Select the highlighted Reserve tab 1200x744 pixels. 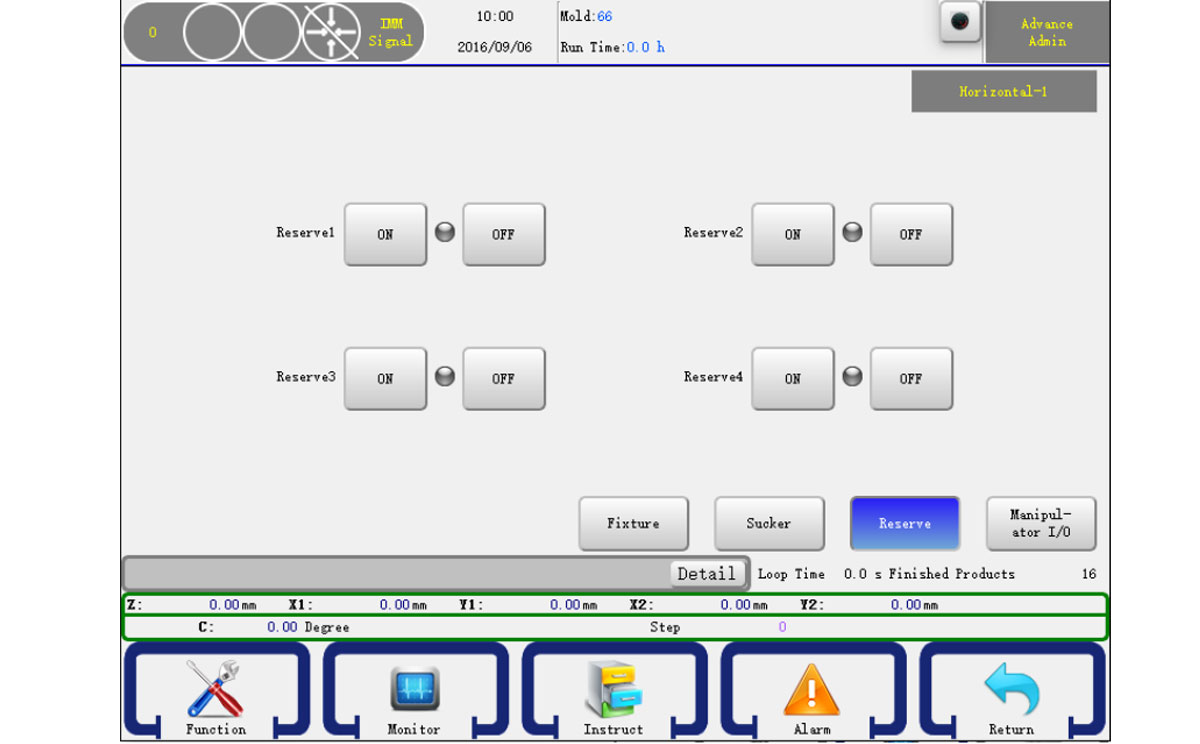point(904,523)
